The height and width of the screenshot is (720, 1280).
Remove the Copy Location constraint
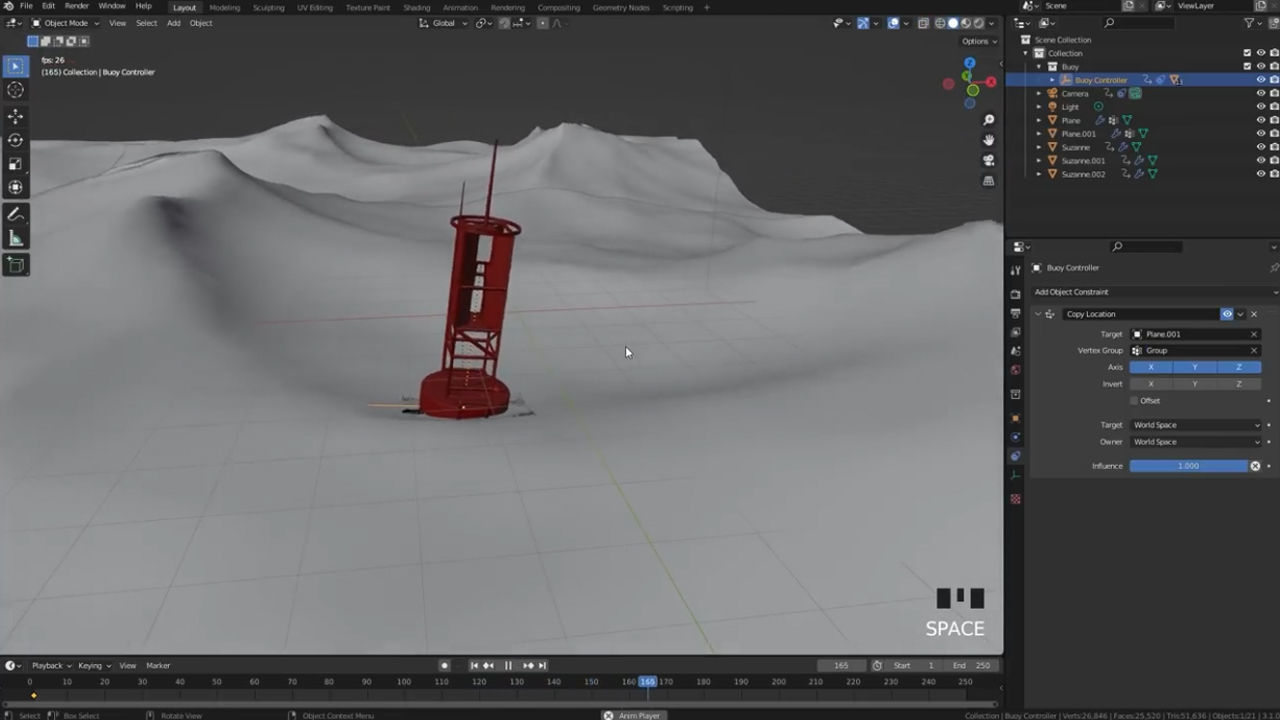click(x=1254, y=314)
